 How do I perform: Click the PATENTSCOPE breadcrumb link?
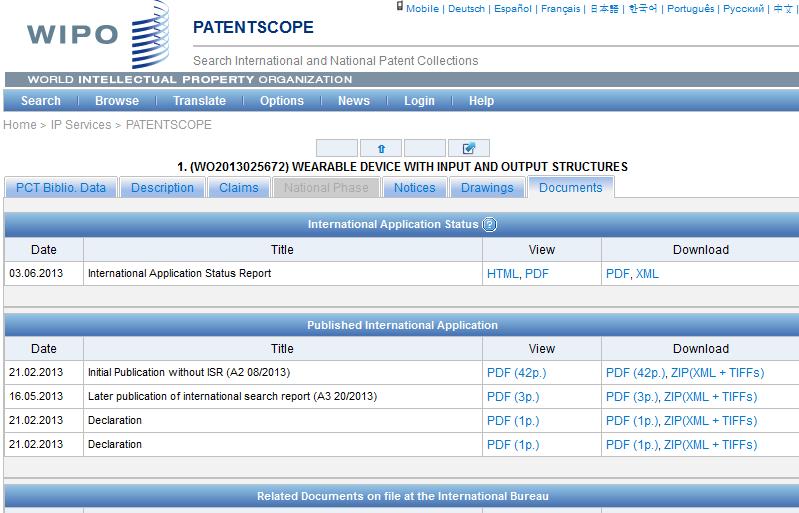click(169, 125)
